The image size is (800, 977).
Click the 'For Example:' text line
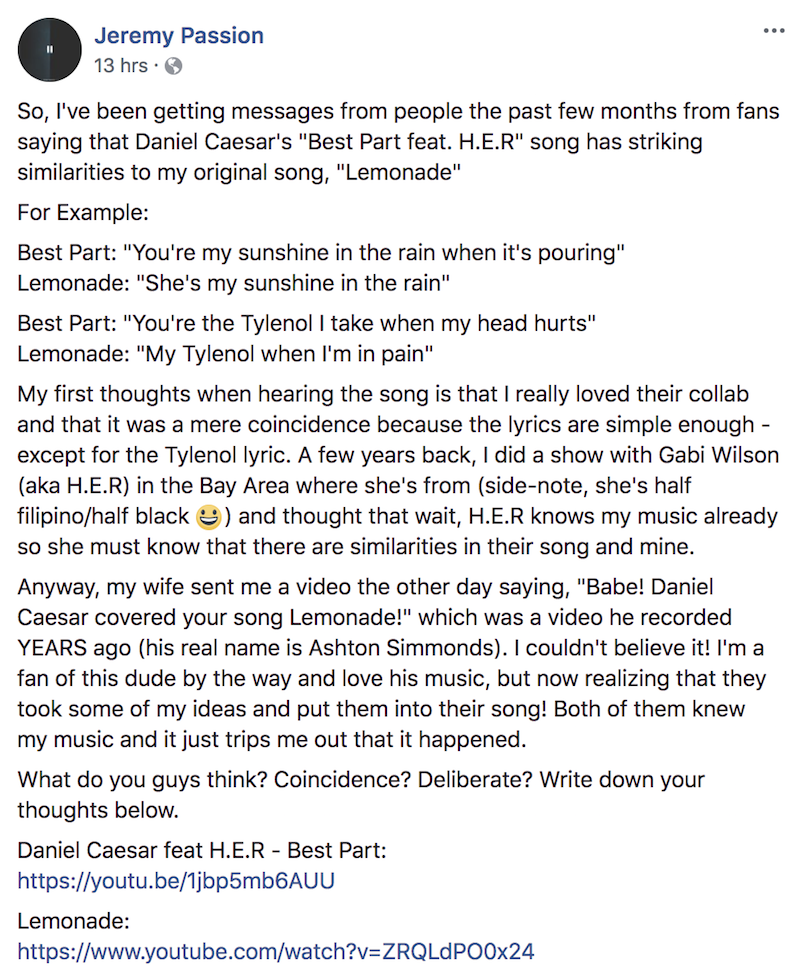83,213
